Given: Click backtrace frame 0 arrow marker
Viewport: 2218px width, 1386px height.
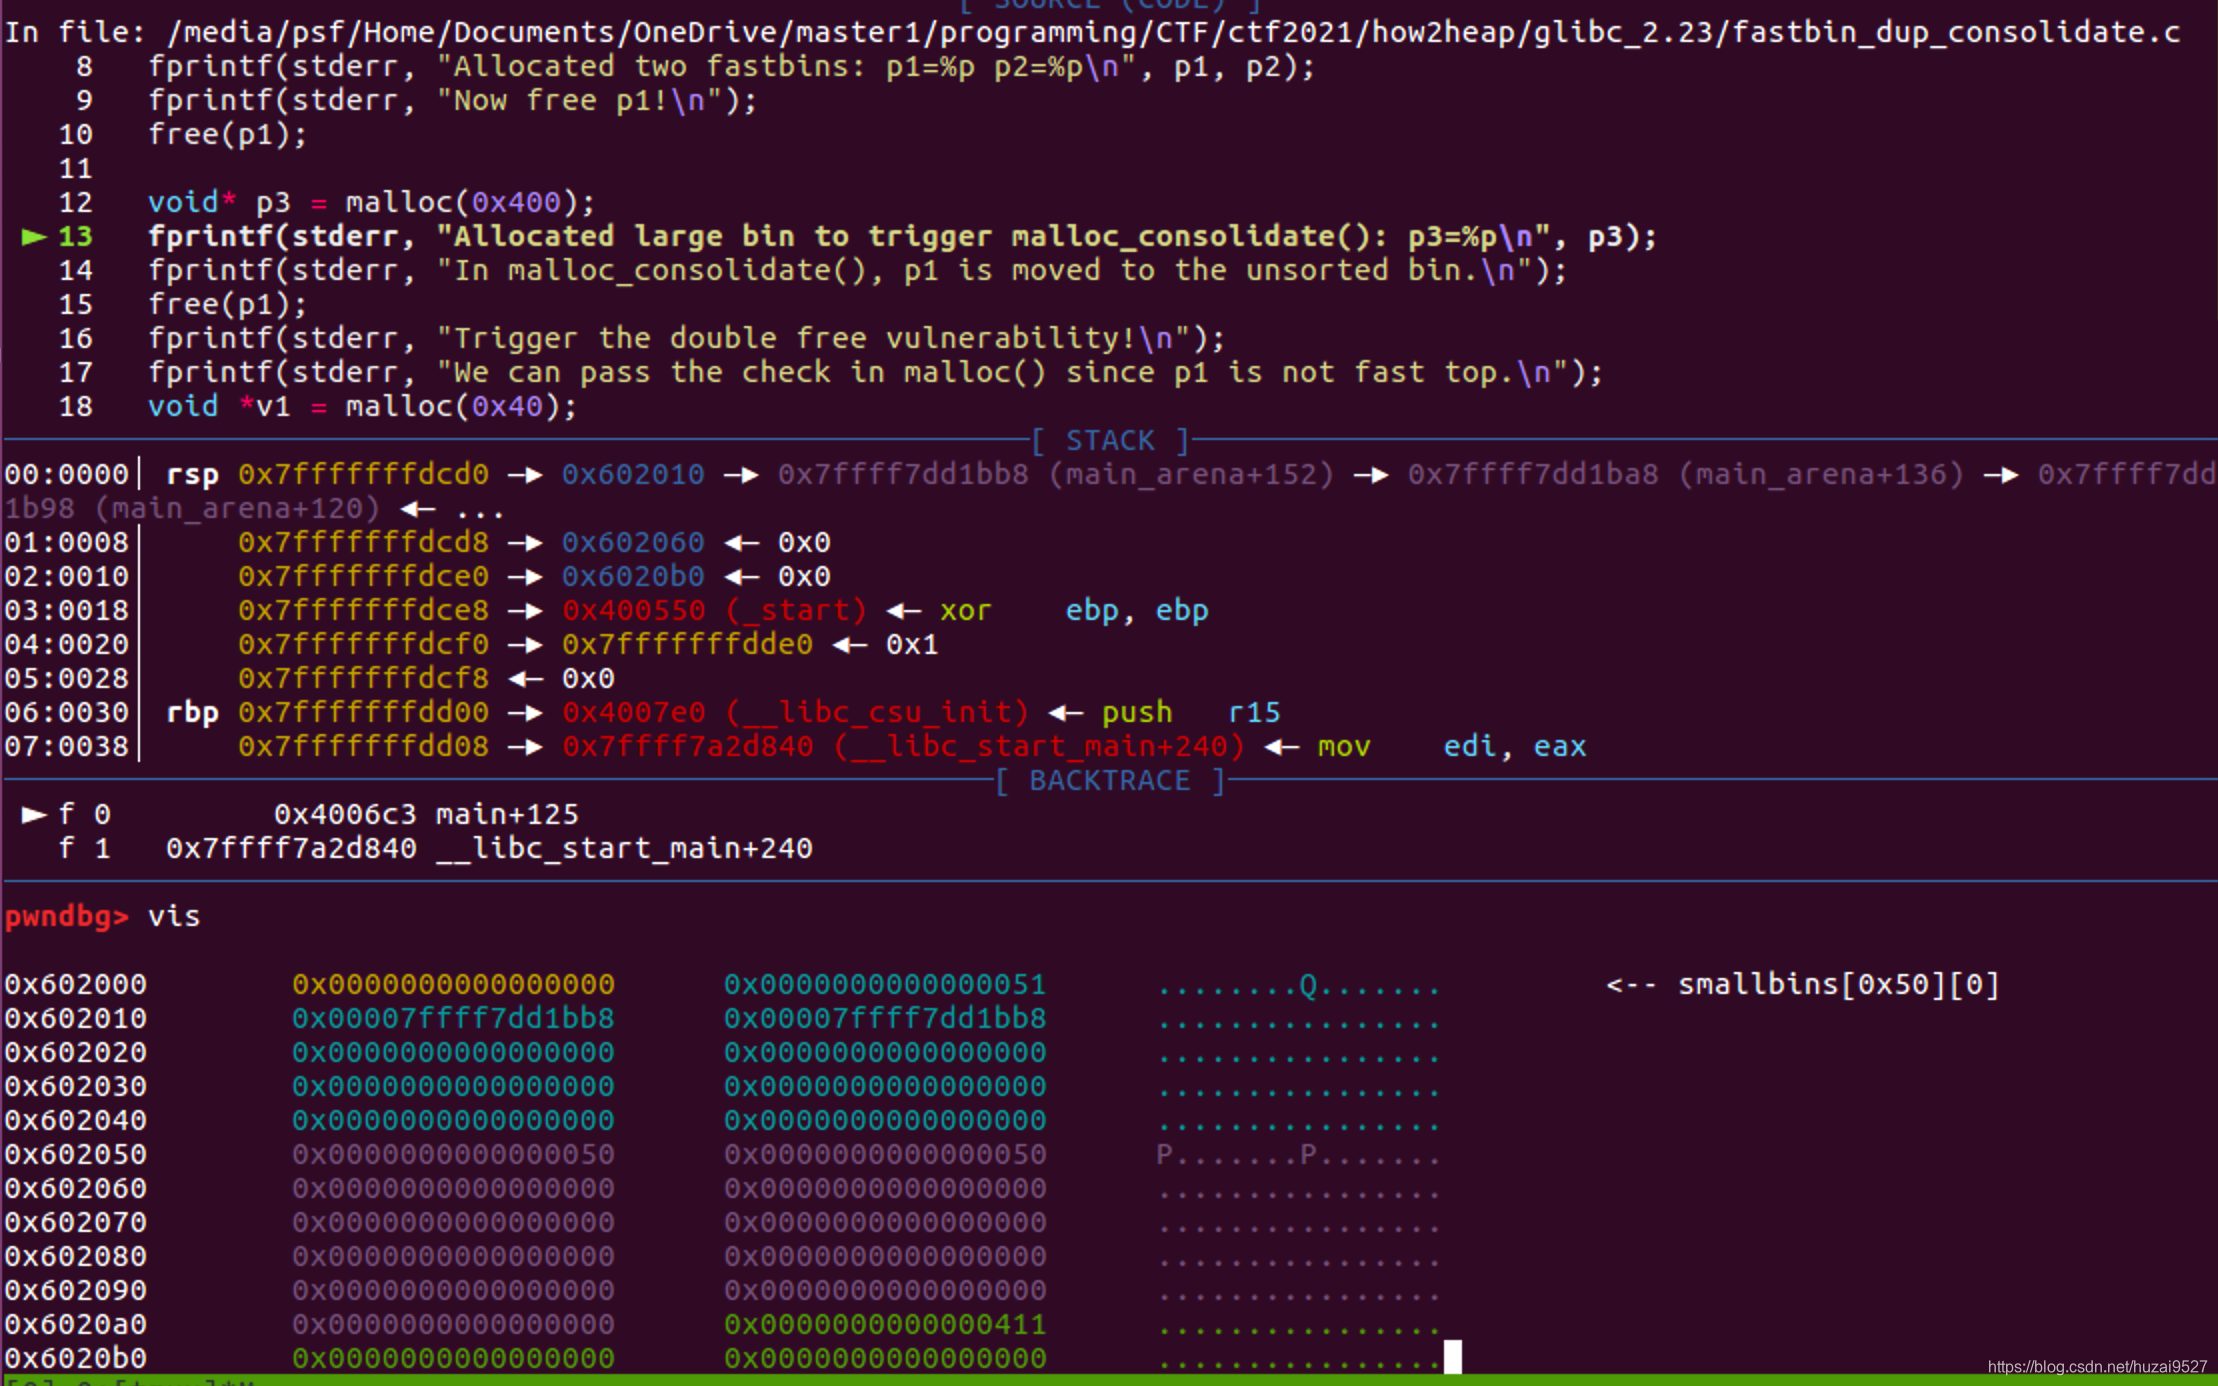Looking at the screenshot, I should tap(34, 815).
